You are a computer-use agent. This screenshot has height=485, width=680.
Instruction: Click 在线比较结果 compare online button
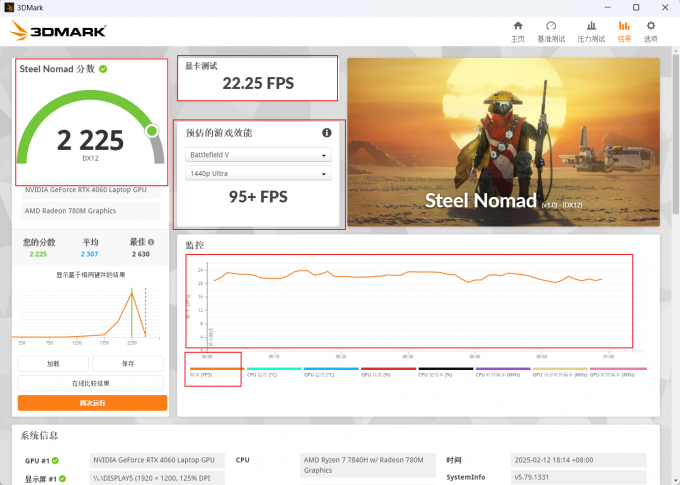[x=91, y=383]
